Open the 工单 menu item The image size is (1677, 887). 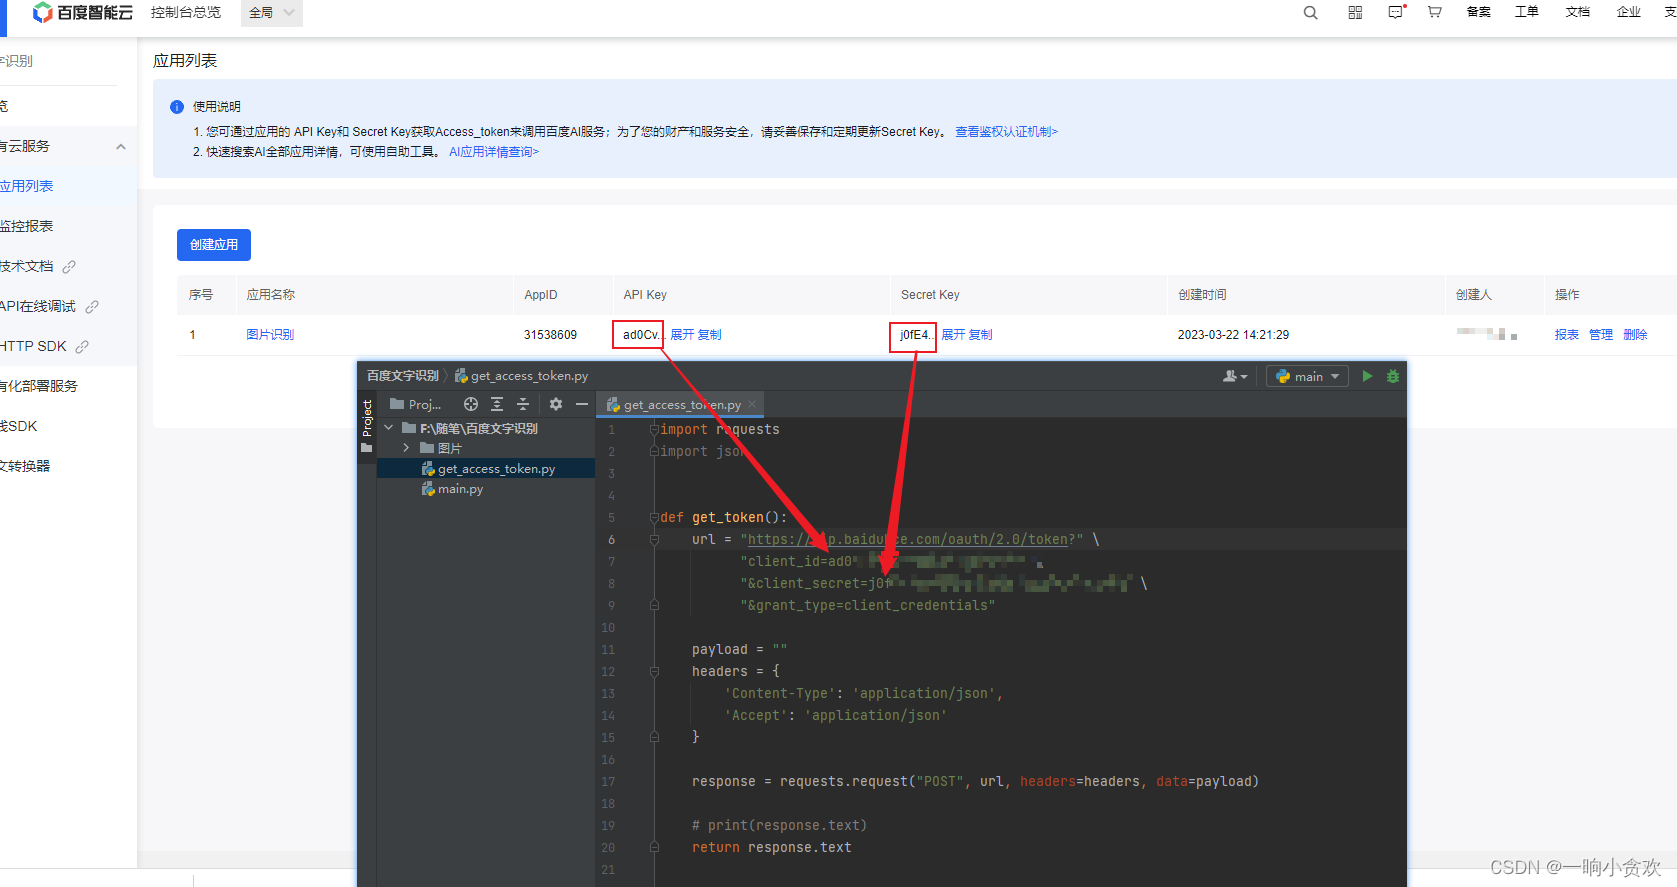(x=1526, y=12)
